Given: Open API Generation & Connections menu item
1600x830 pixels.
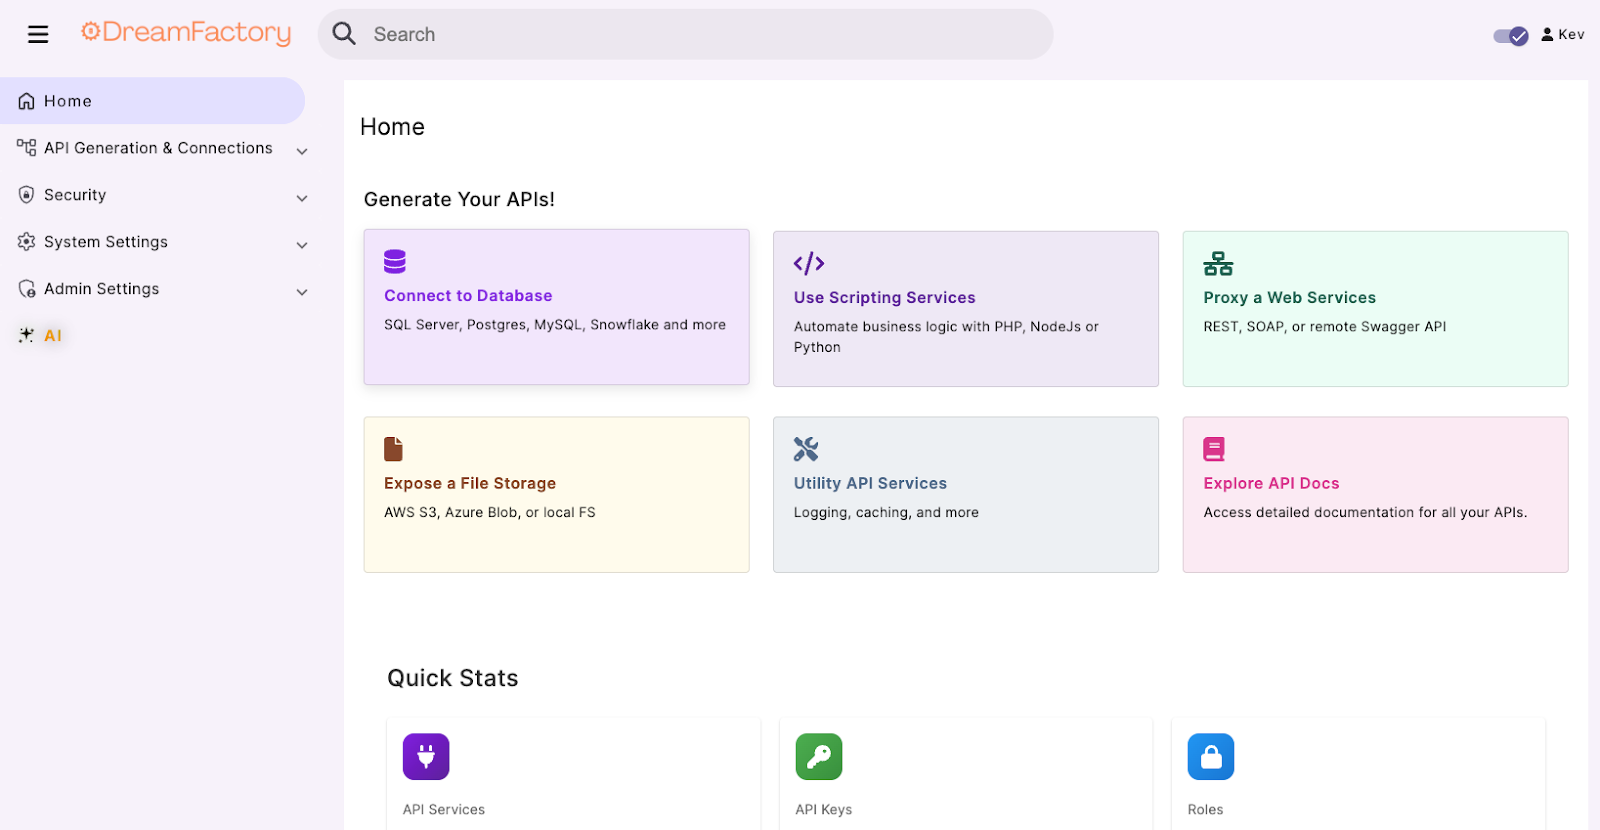Looking at the screenshot, I should pos(158,148).
